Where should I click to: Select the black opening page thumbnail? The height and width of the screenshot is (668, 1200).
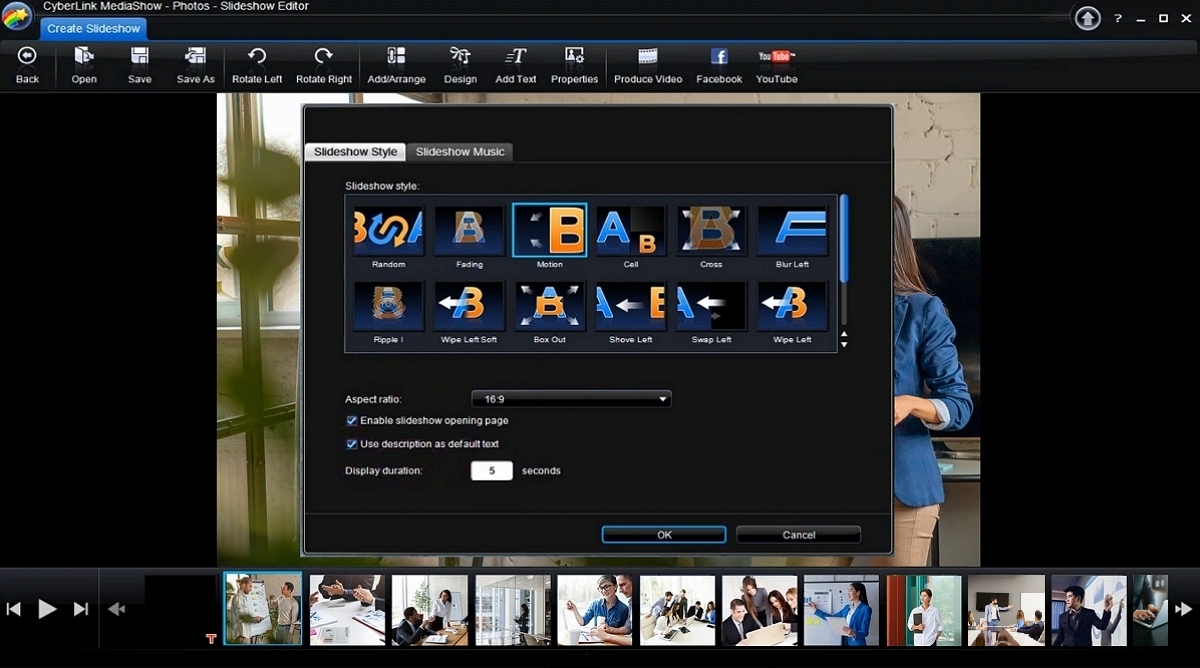[181, 609]
